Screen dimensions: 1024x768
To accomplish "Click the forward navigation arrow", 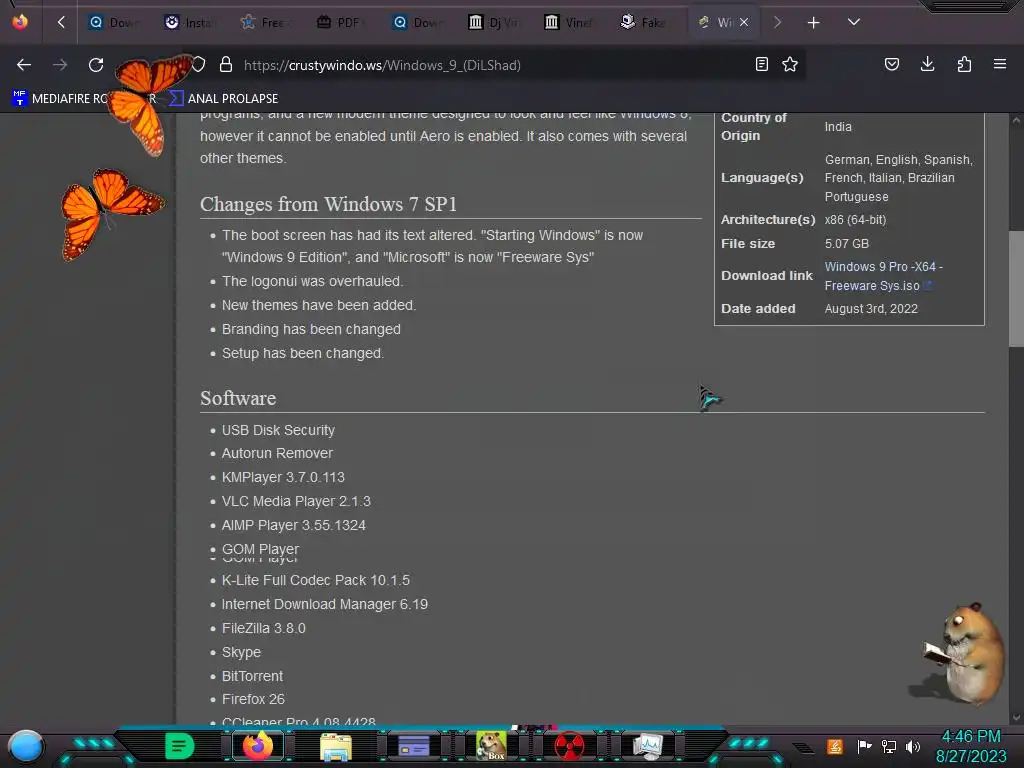I will [60, 65].
